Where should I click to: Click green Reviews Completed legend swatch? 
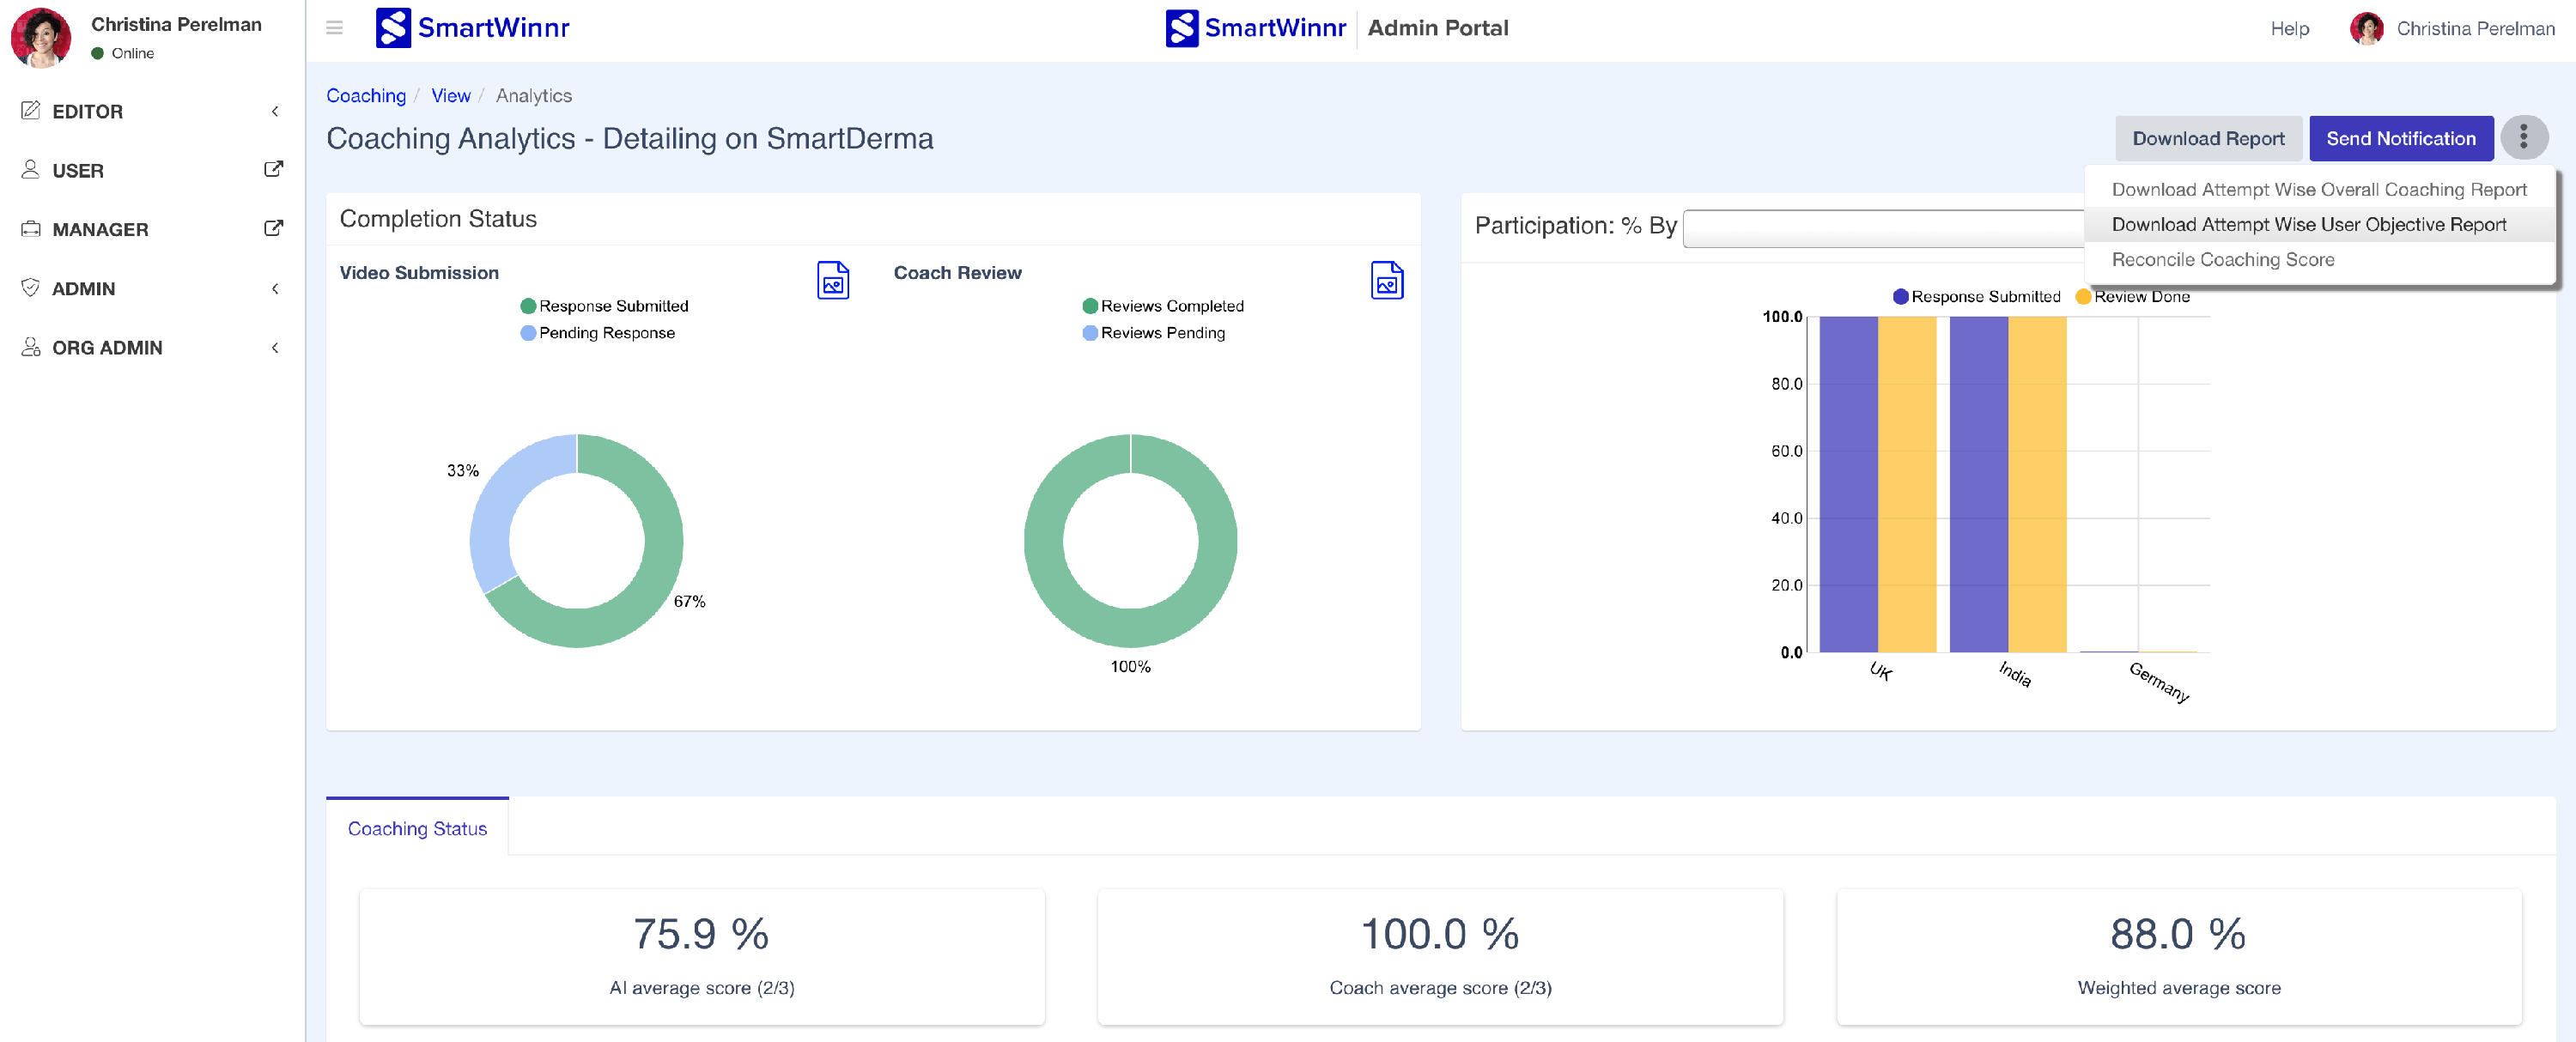pos(1089,306)
